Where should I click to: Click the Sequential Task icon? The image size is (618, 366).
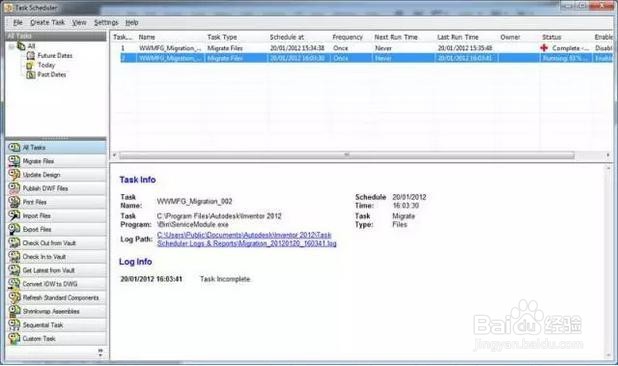coord(14,325)
